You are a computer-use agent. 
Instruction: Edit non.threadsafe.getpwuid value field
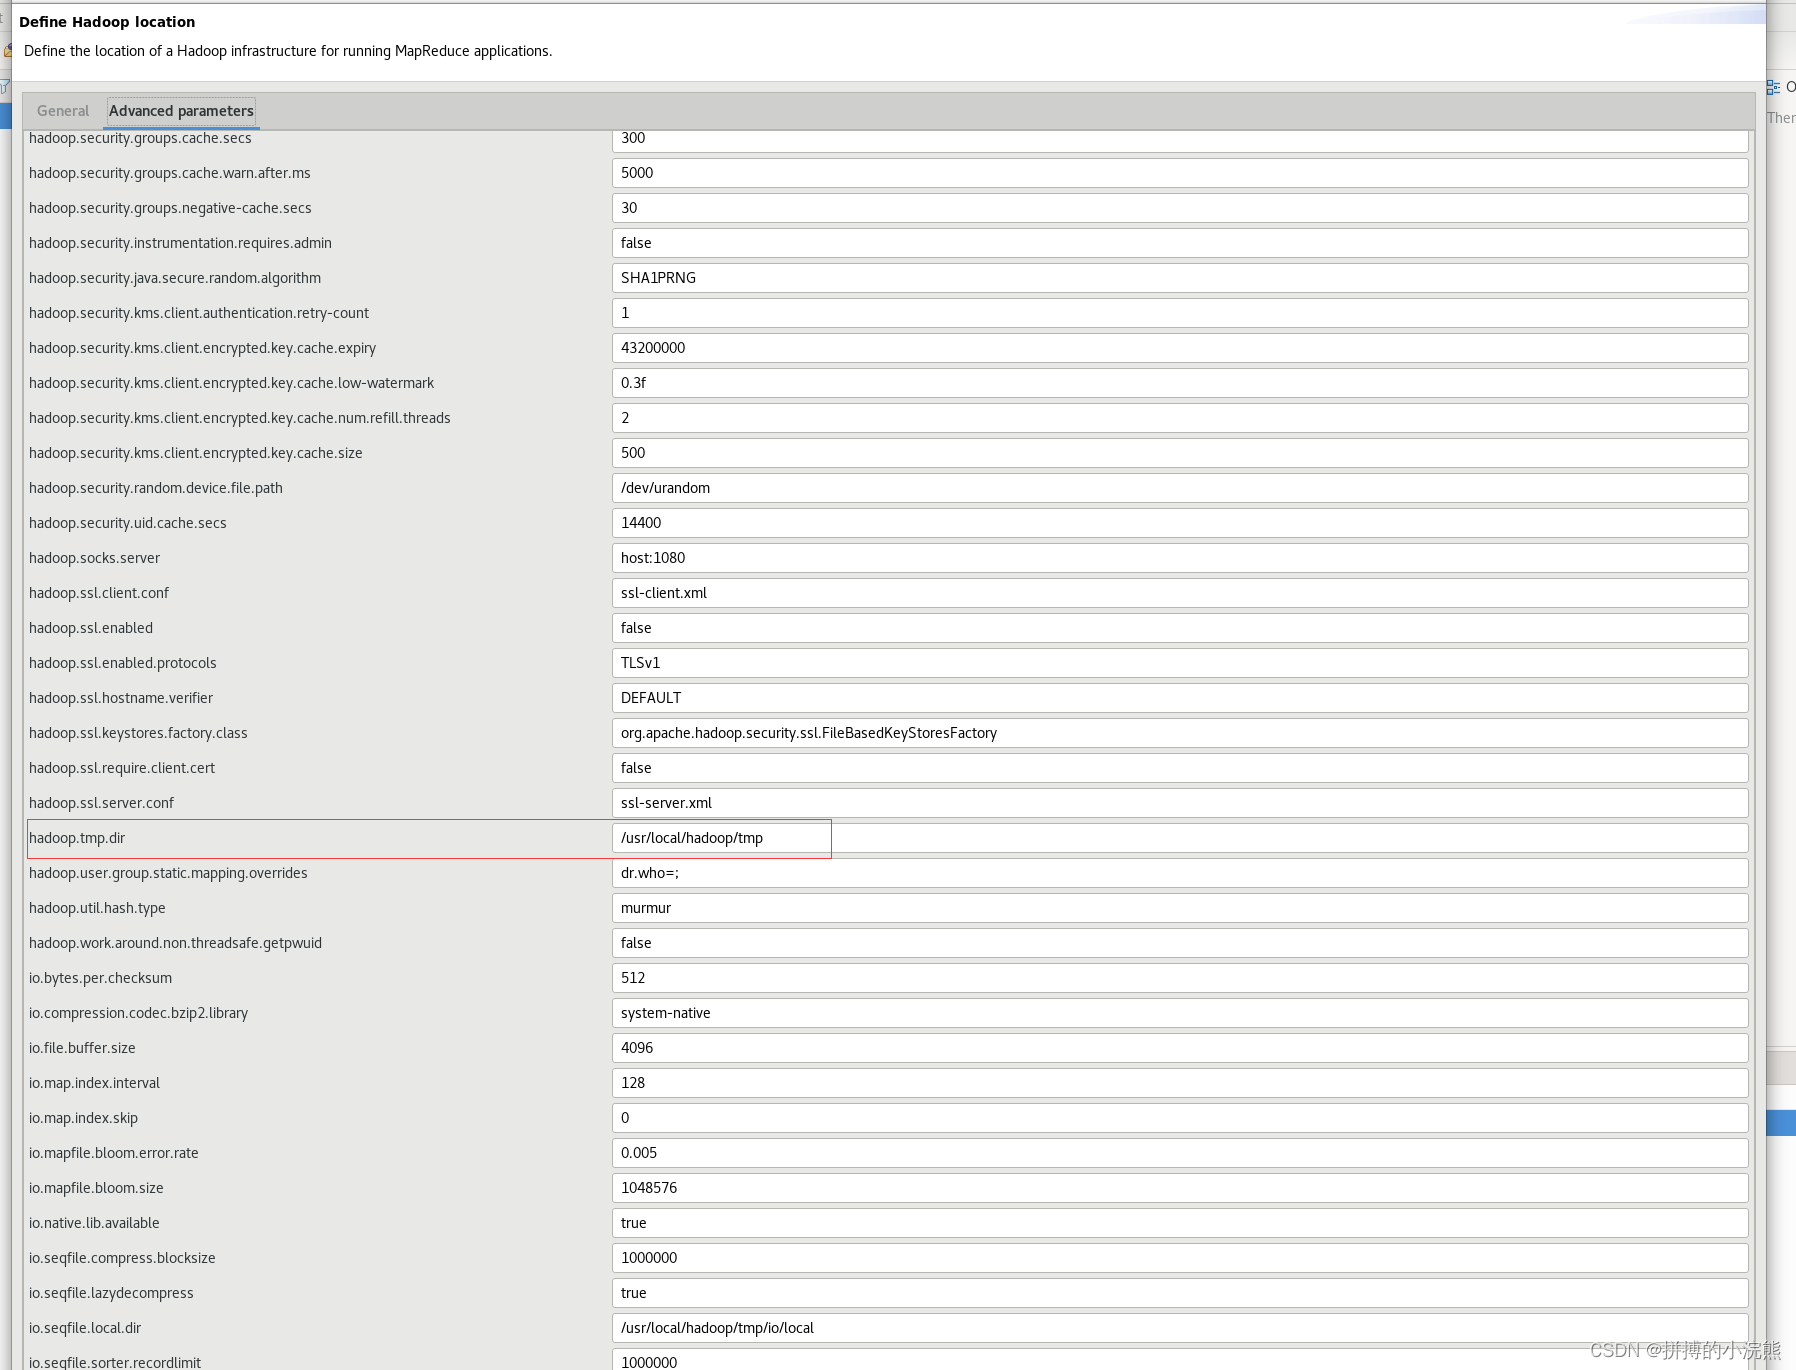[1180, 943]
